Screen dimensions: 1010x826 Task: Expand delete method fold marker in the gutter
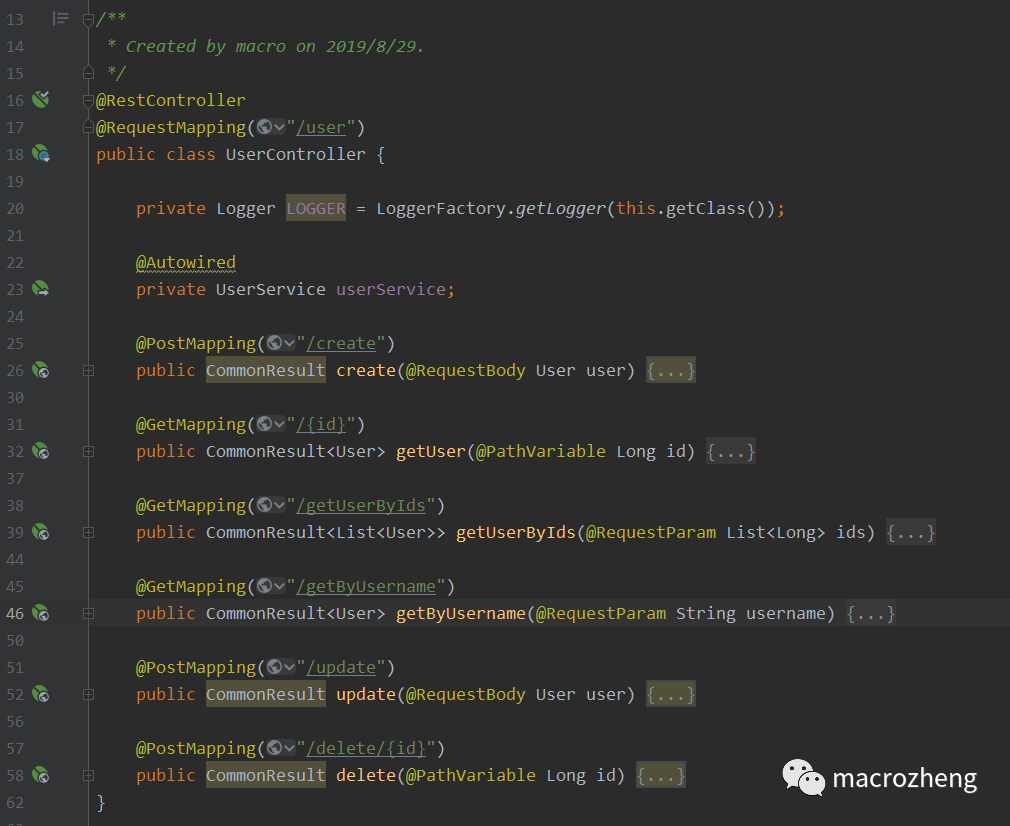pos(88,776)
